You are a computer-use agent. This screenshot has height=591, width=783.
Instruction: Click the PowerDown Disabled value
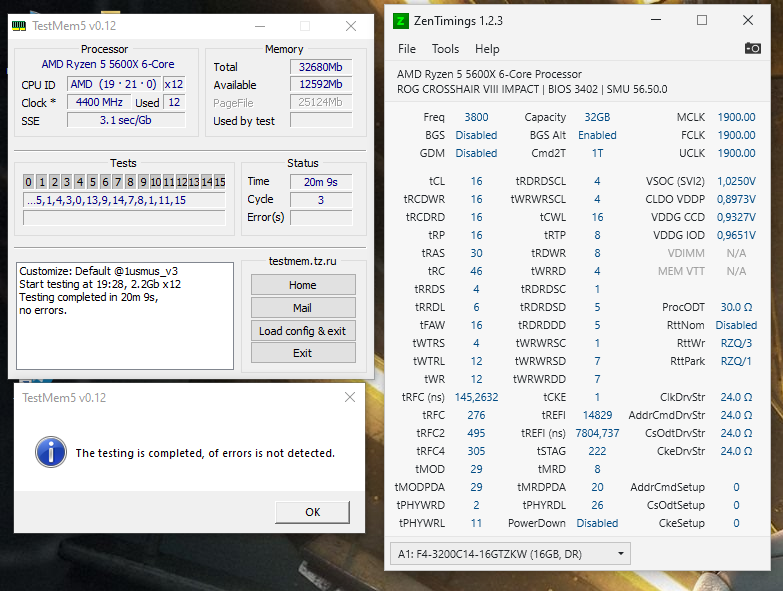click(x=597, y=523)
